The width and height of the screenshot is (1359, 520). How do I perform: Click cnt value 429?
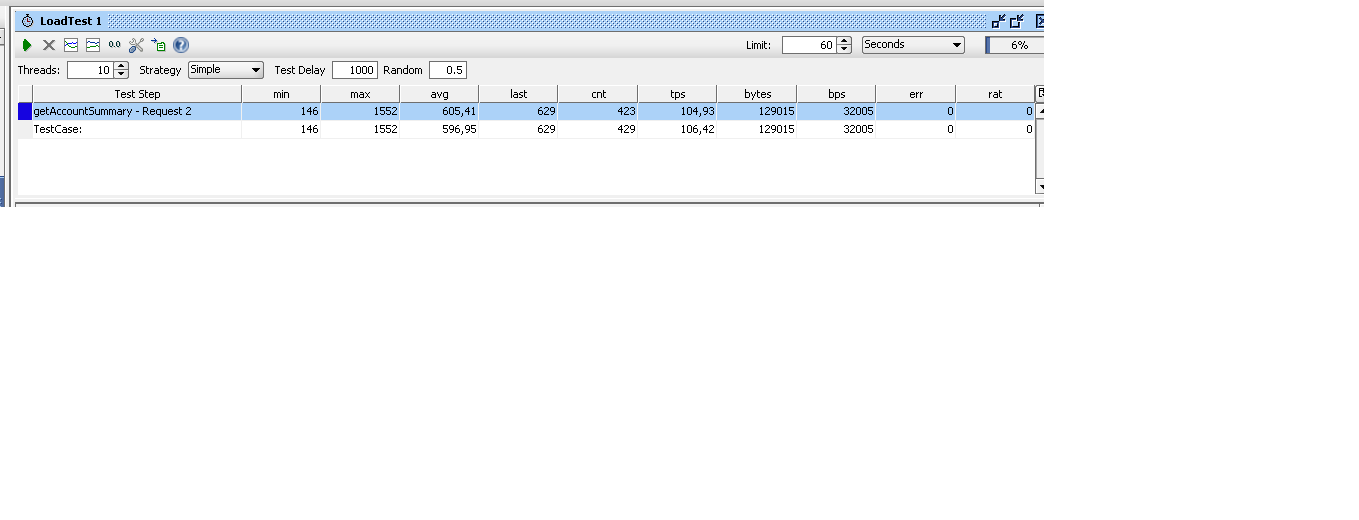click(x=626, y=129)
